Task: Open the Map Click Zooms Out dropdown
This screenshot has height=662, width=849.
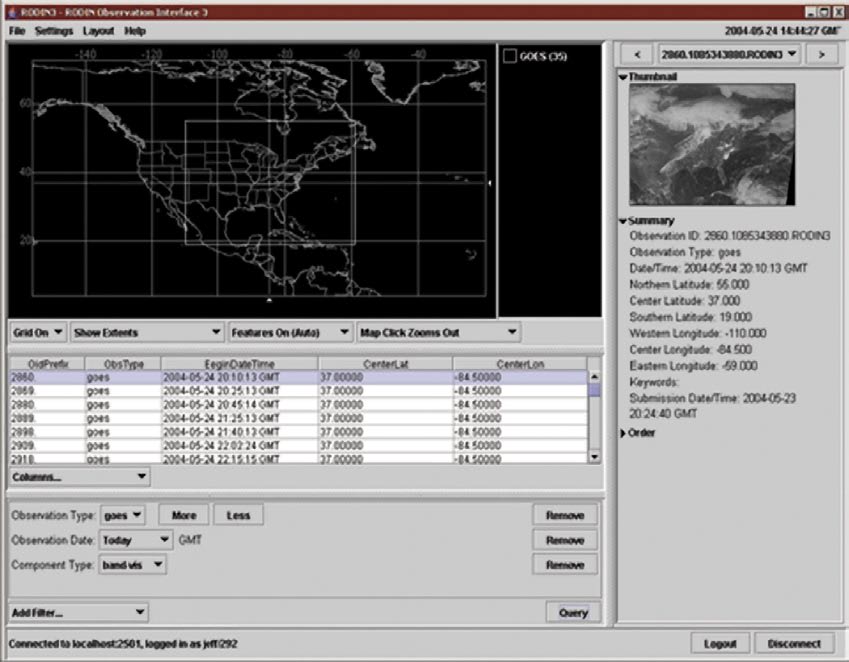Action: [438, 332]
